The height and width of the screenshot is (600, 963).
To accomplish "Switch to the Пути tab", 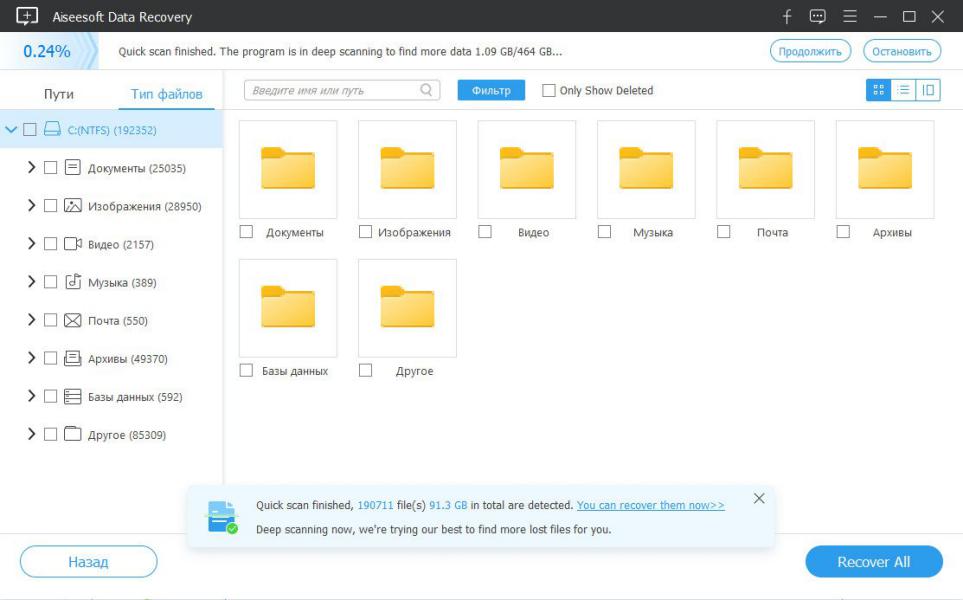I will click(x=59, y=94).
